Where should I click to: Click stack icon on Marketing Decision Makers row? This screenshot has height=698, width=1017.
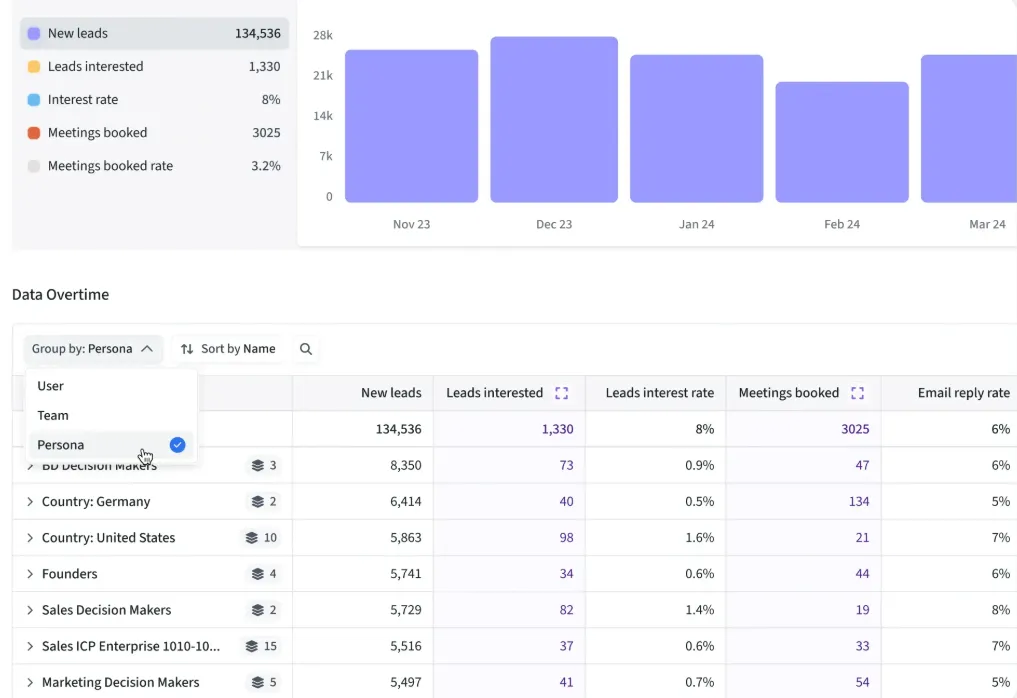[x=258, y=682]
